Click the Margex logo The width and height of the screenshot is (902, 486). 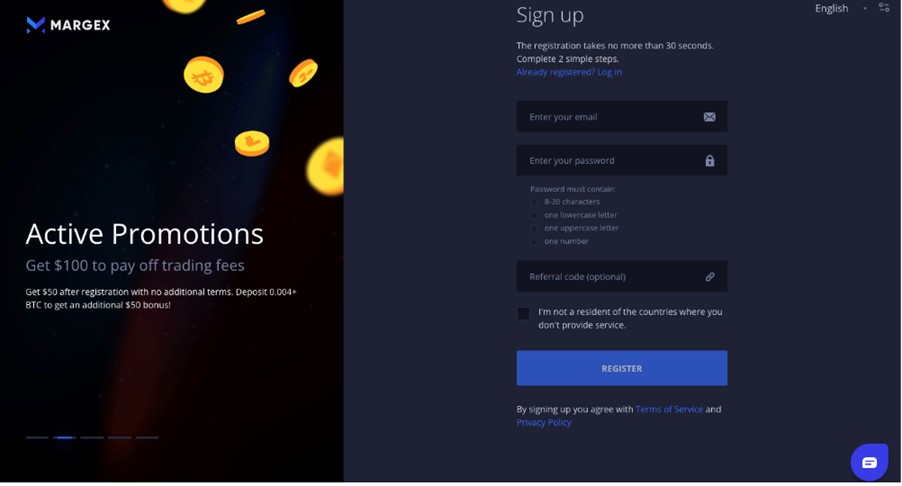(x=68, y=25)
